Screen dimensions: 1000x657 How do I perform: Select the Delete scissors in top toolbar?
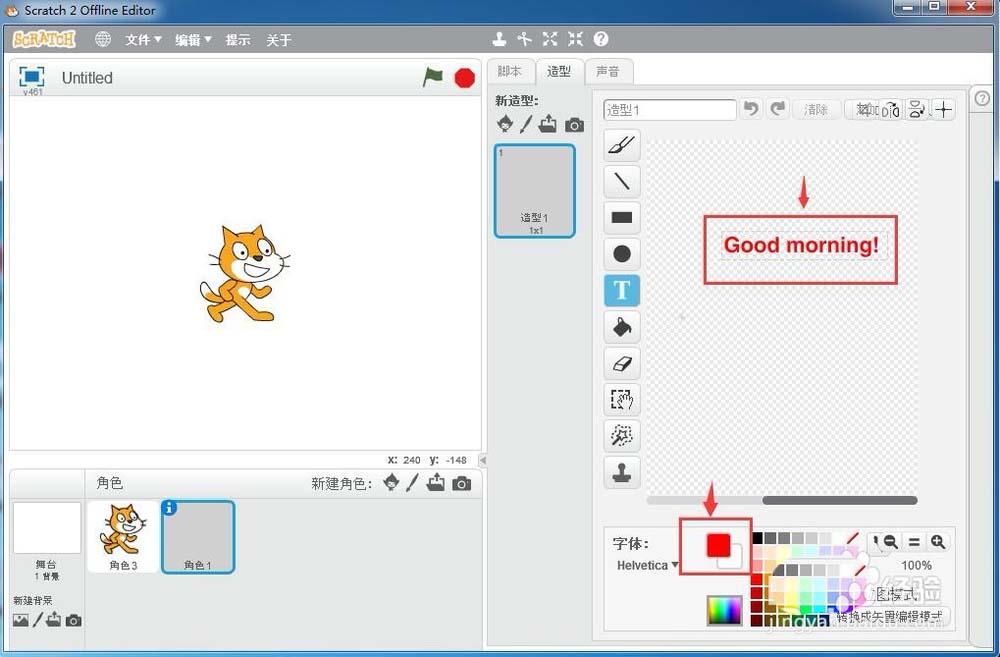coord(524,40)
